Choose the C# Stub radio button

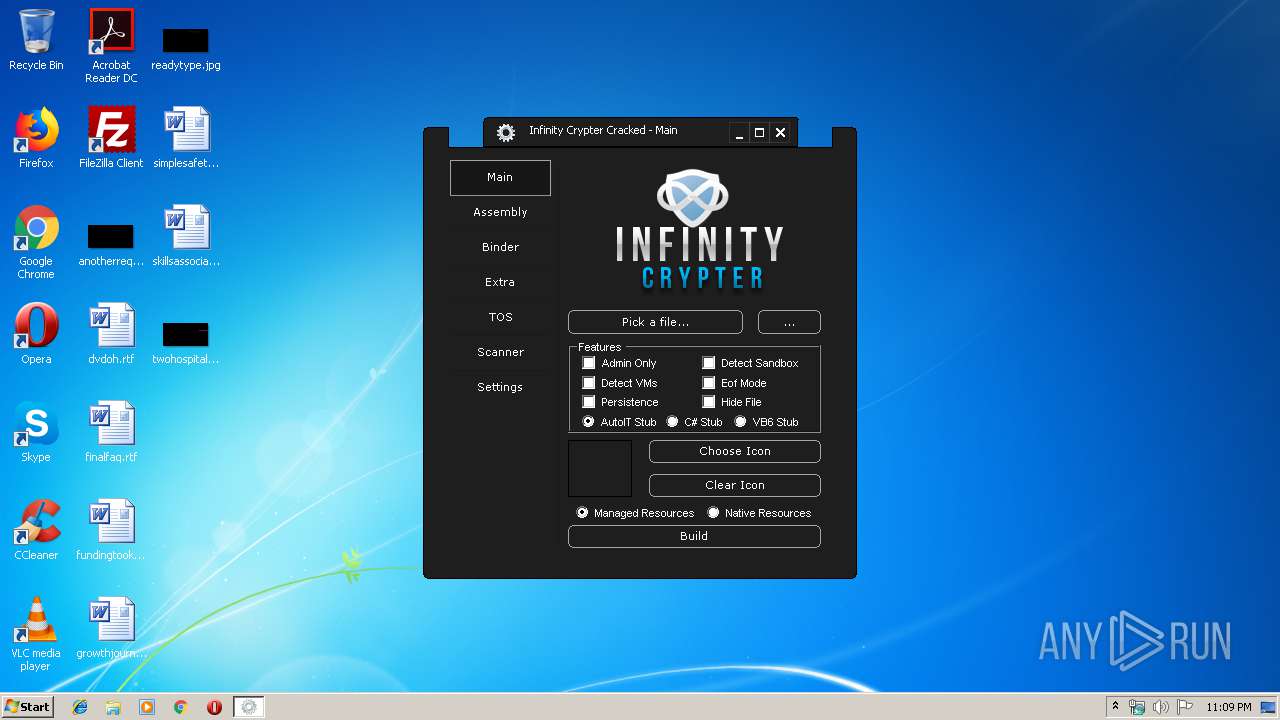673,422
